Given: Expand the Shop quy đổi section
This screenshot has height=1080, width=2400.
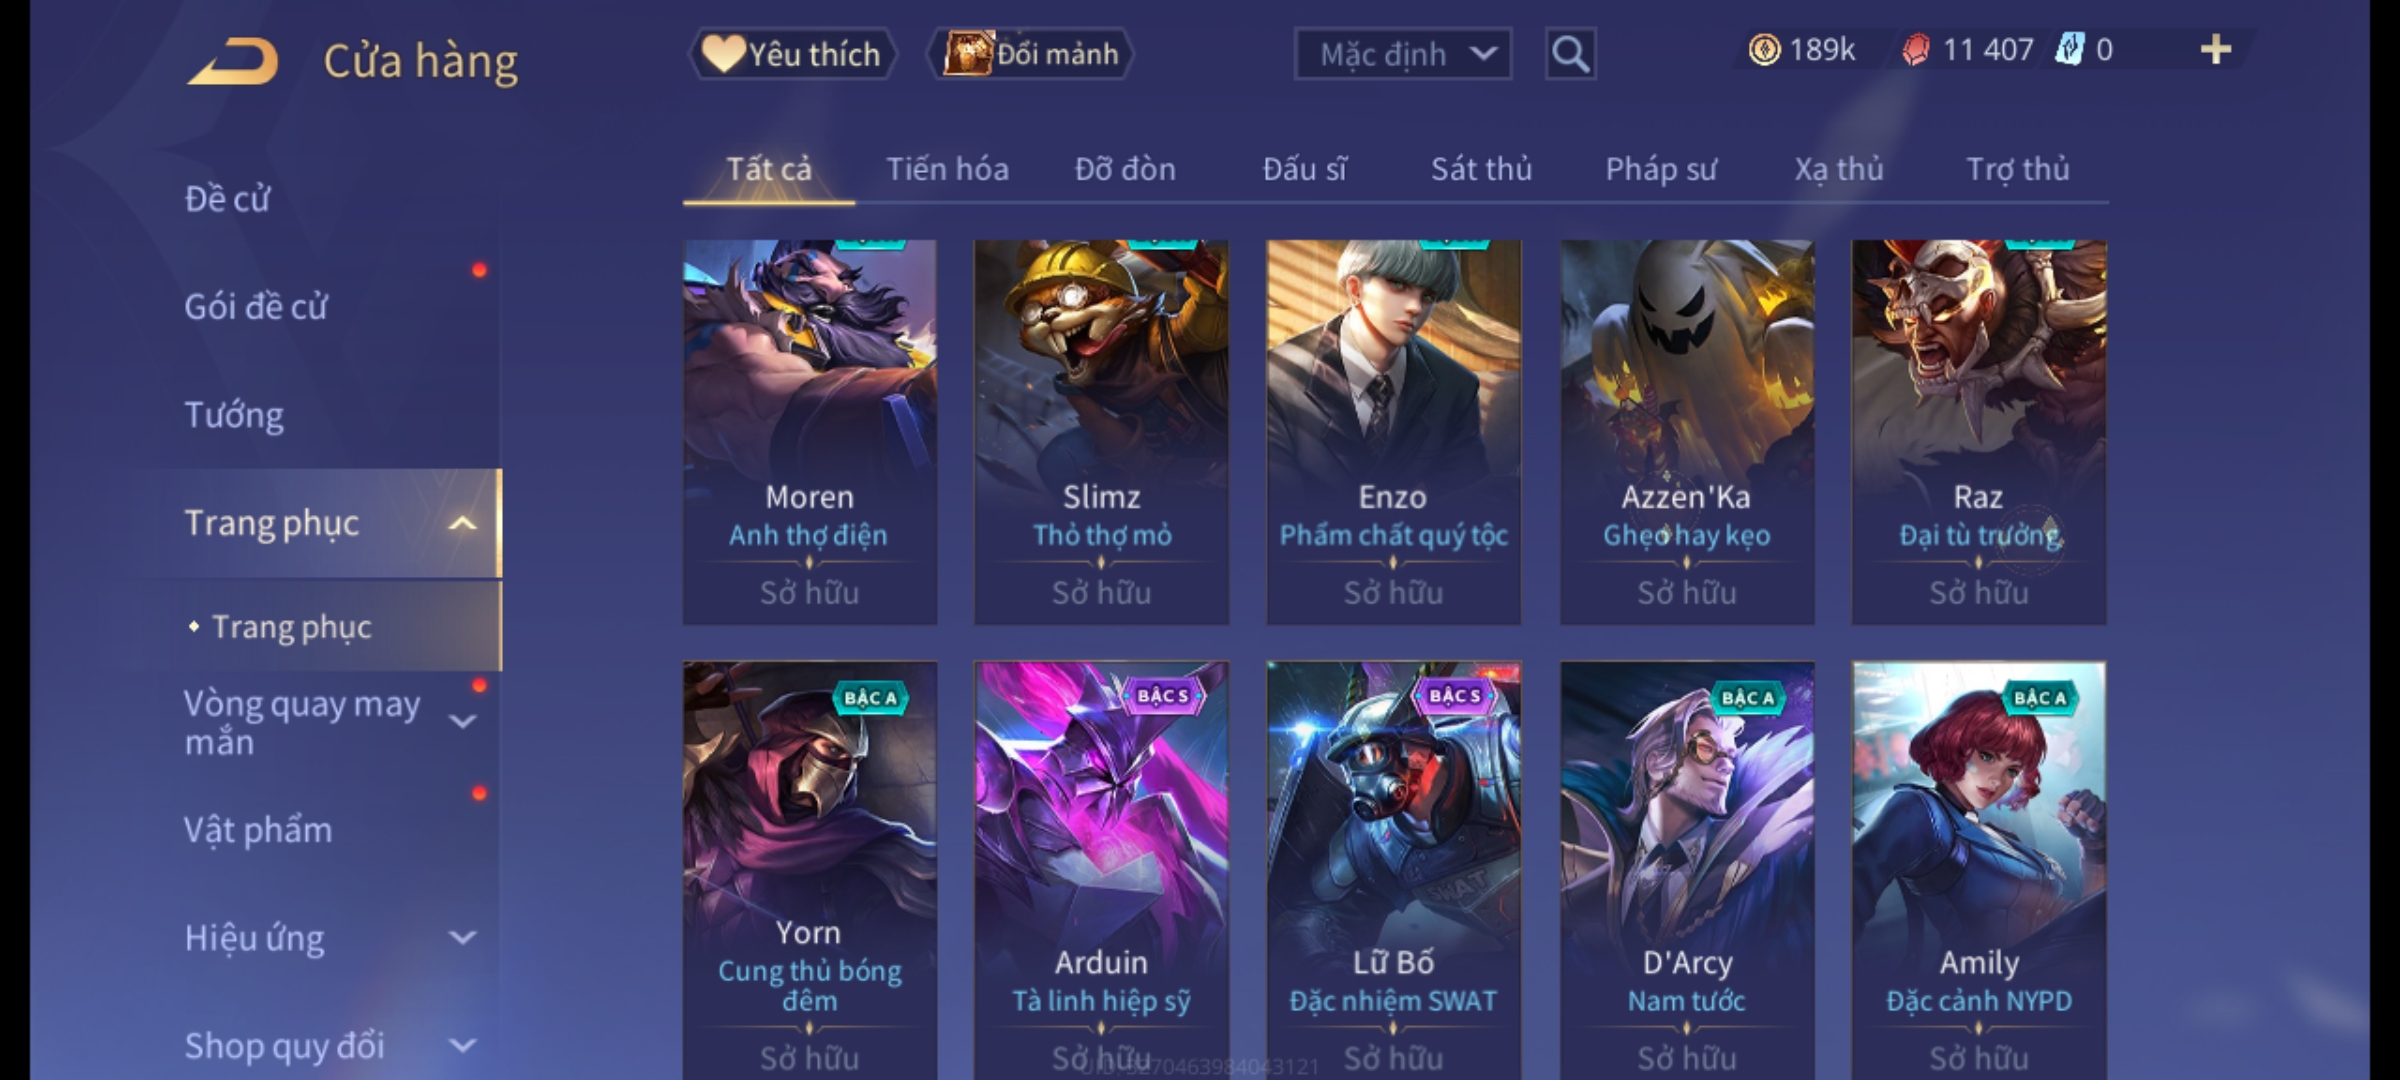Looking at the screenshot, I should 462,1046.
